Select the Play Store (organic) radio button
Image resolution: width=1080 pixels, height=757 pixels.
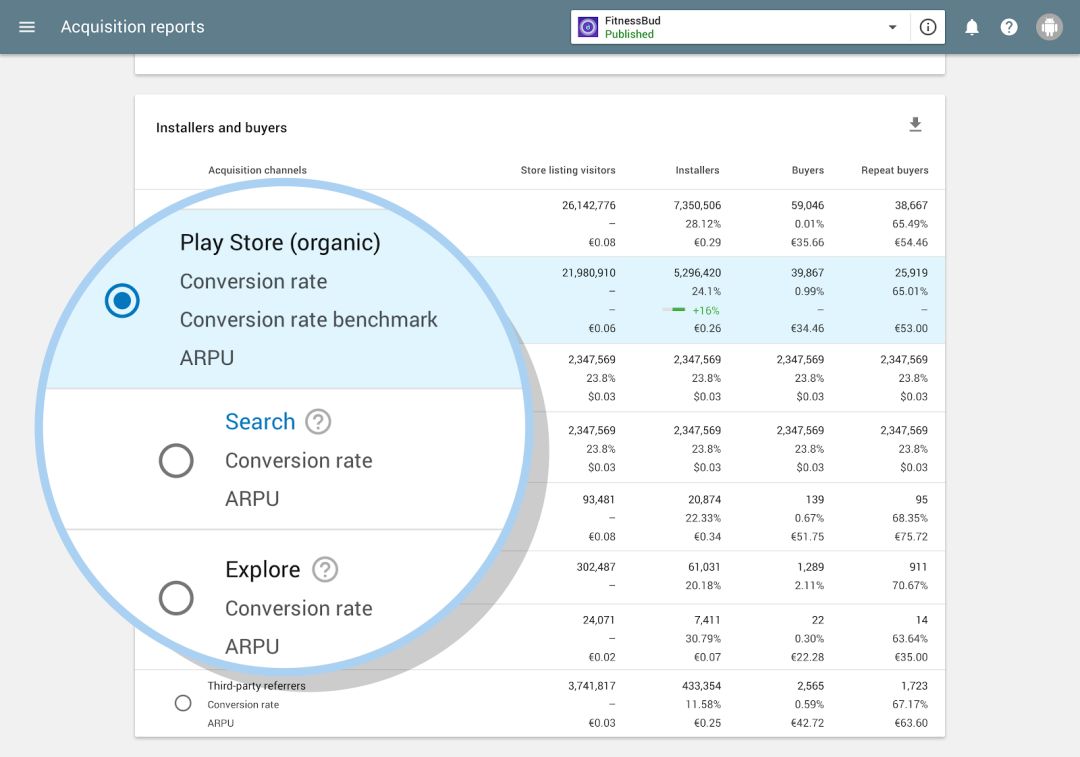pyautogui.click(x=122, y=300)
